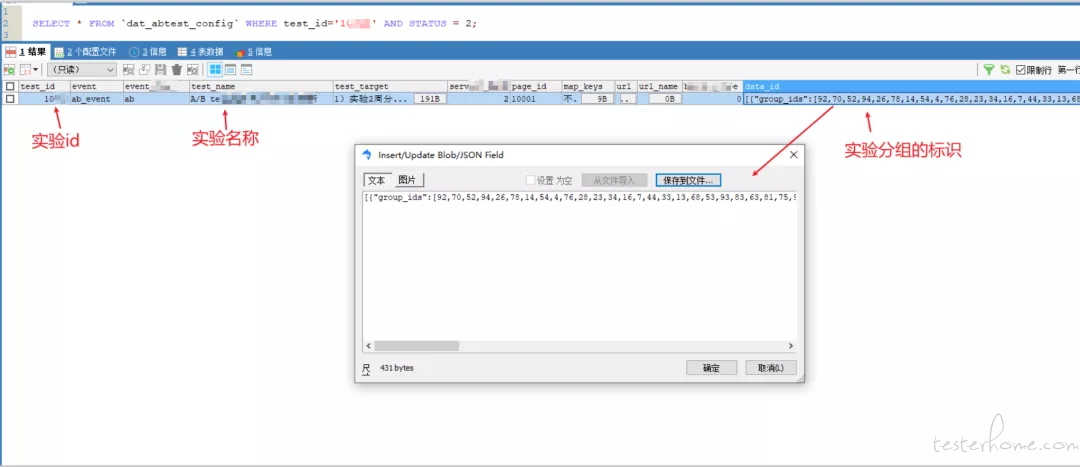
Task: Click the 191B blob button in test_target cell
Action: [430, 99]
